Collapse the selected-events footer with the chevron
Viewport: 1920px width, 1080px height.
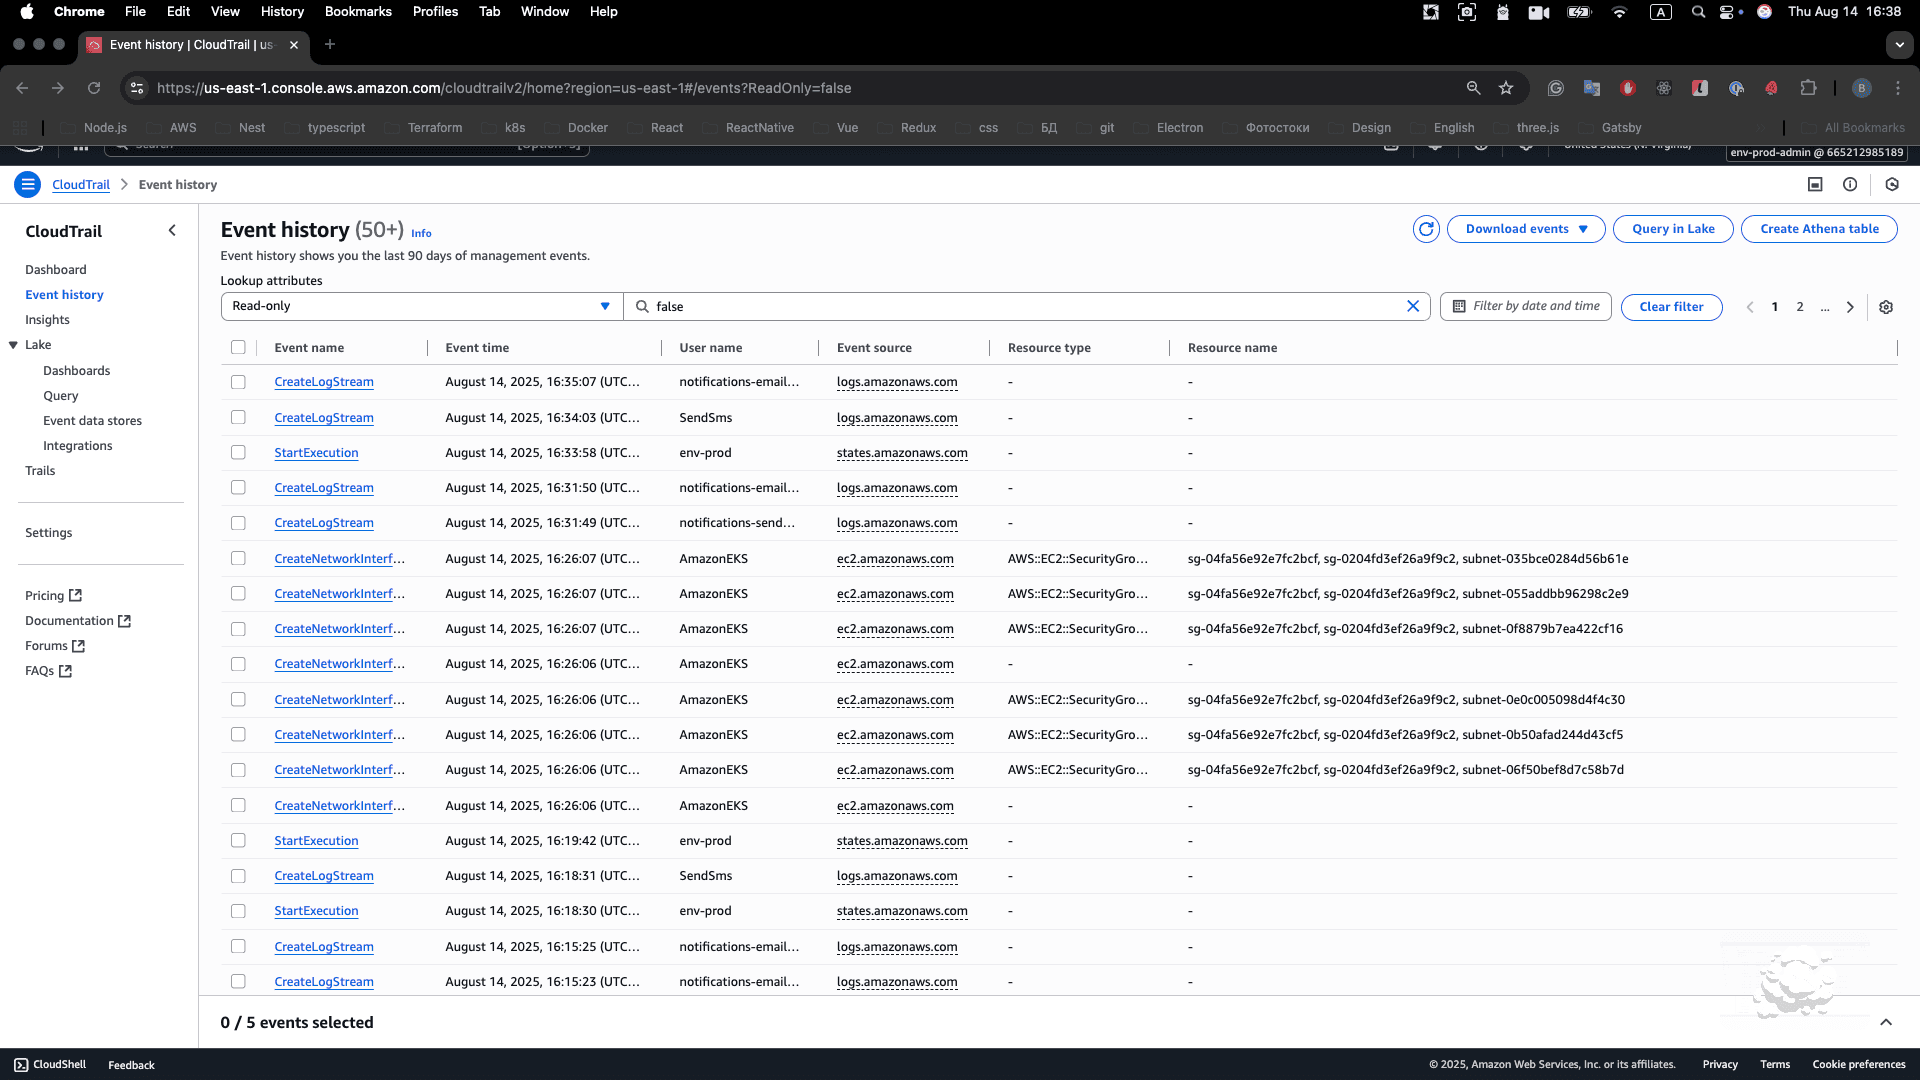point(1886,1022)
